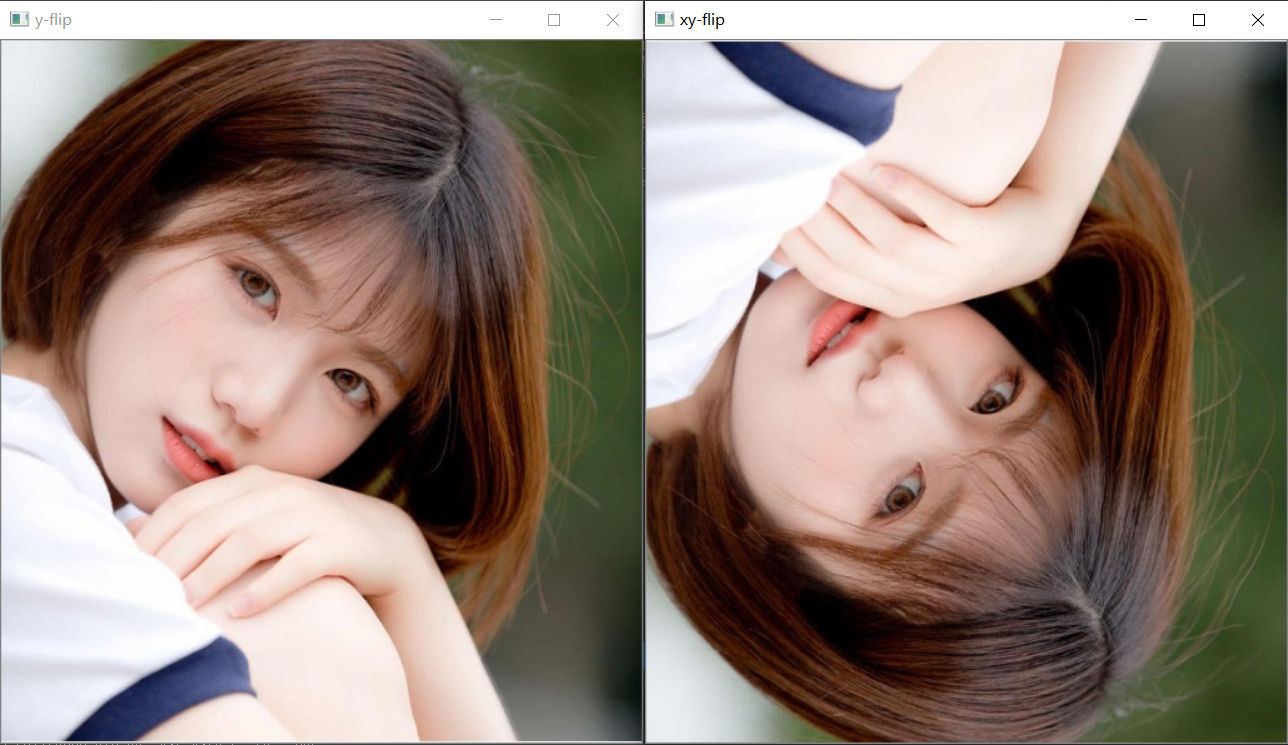1288x745 pixels.
Task: Click the y-flip window's title bar icon
Action: [x=19, y=20]
